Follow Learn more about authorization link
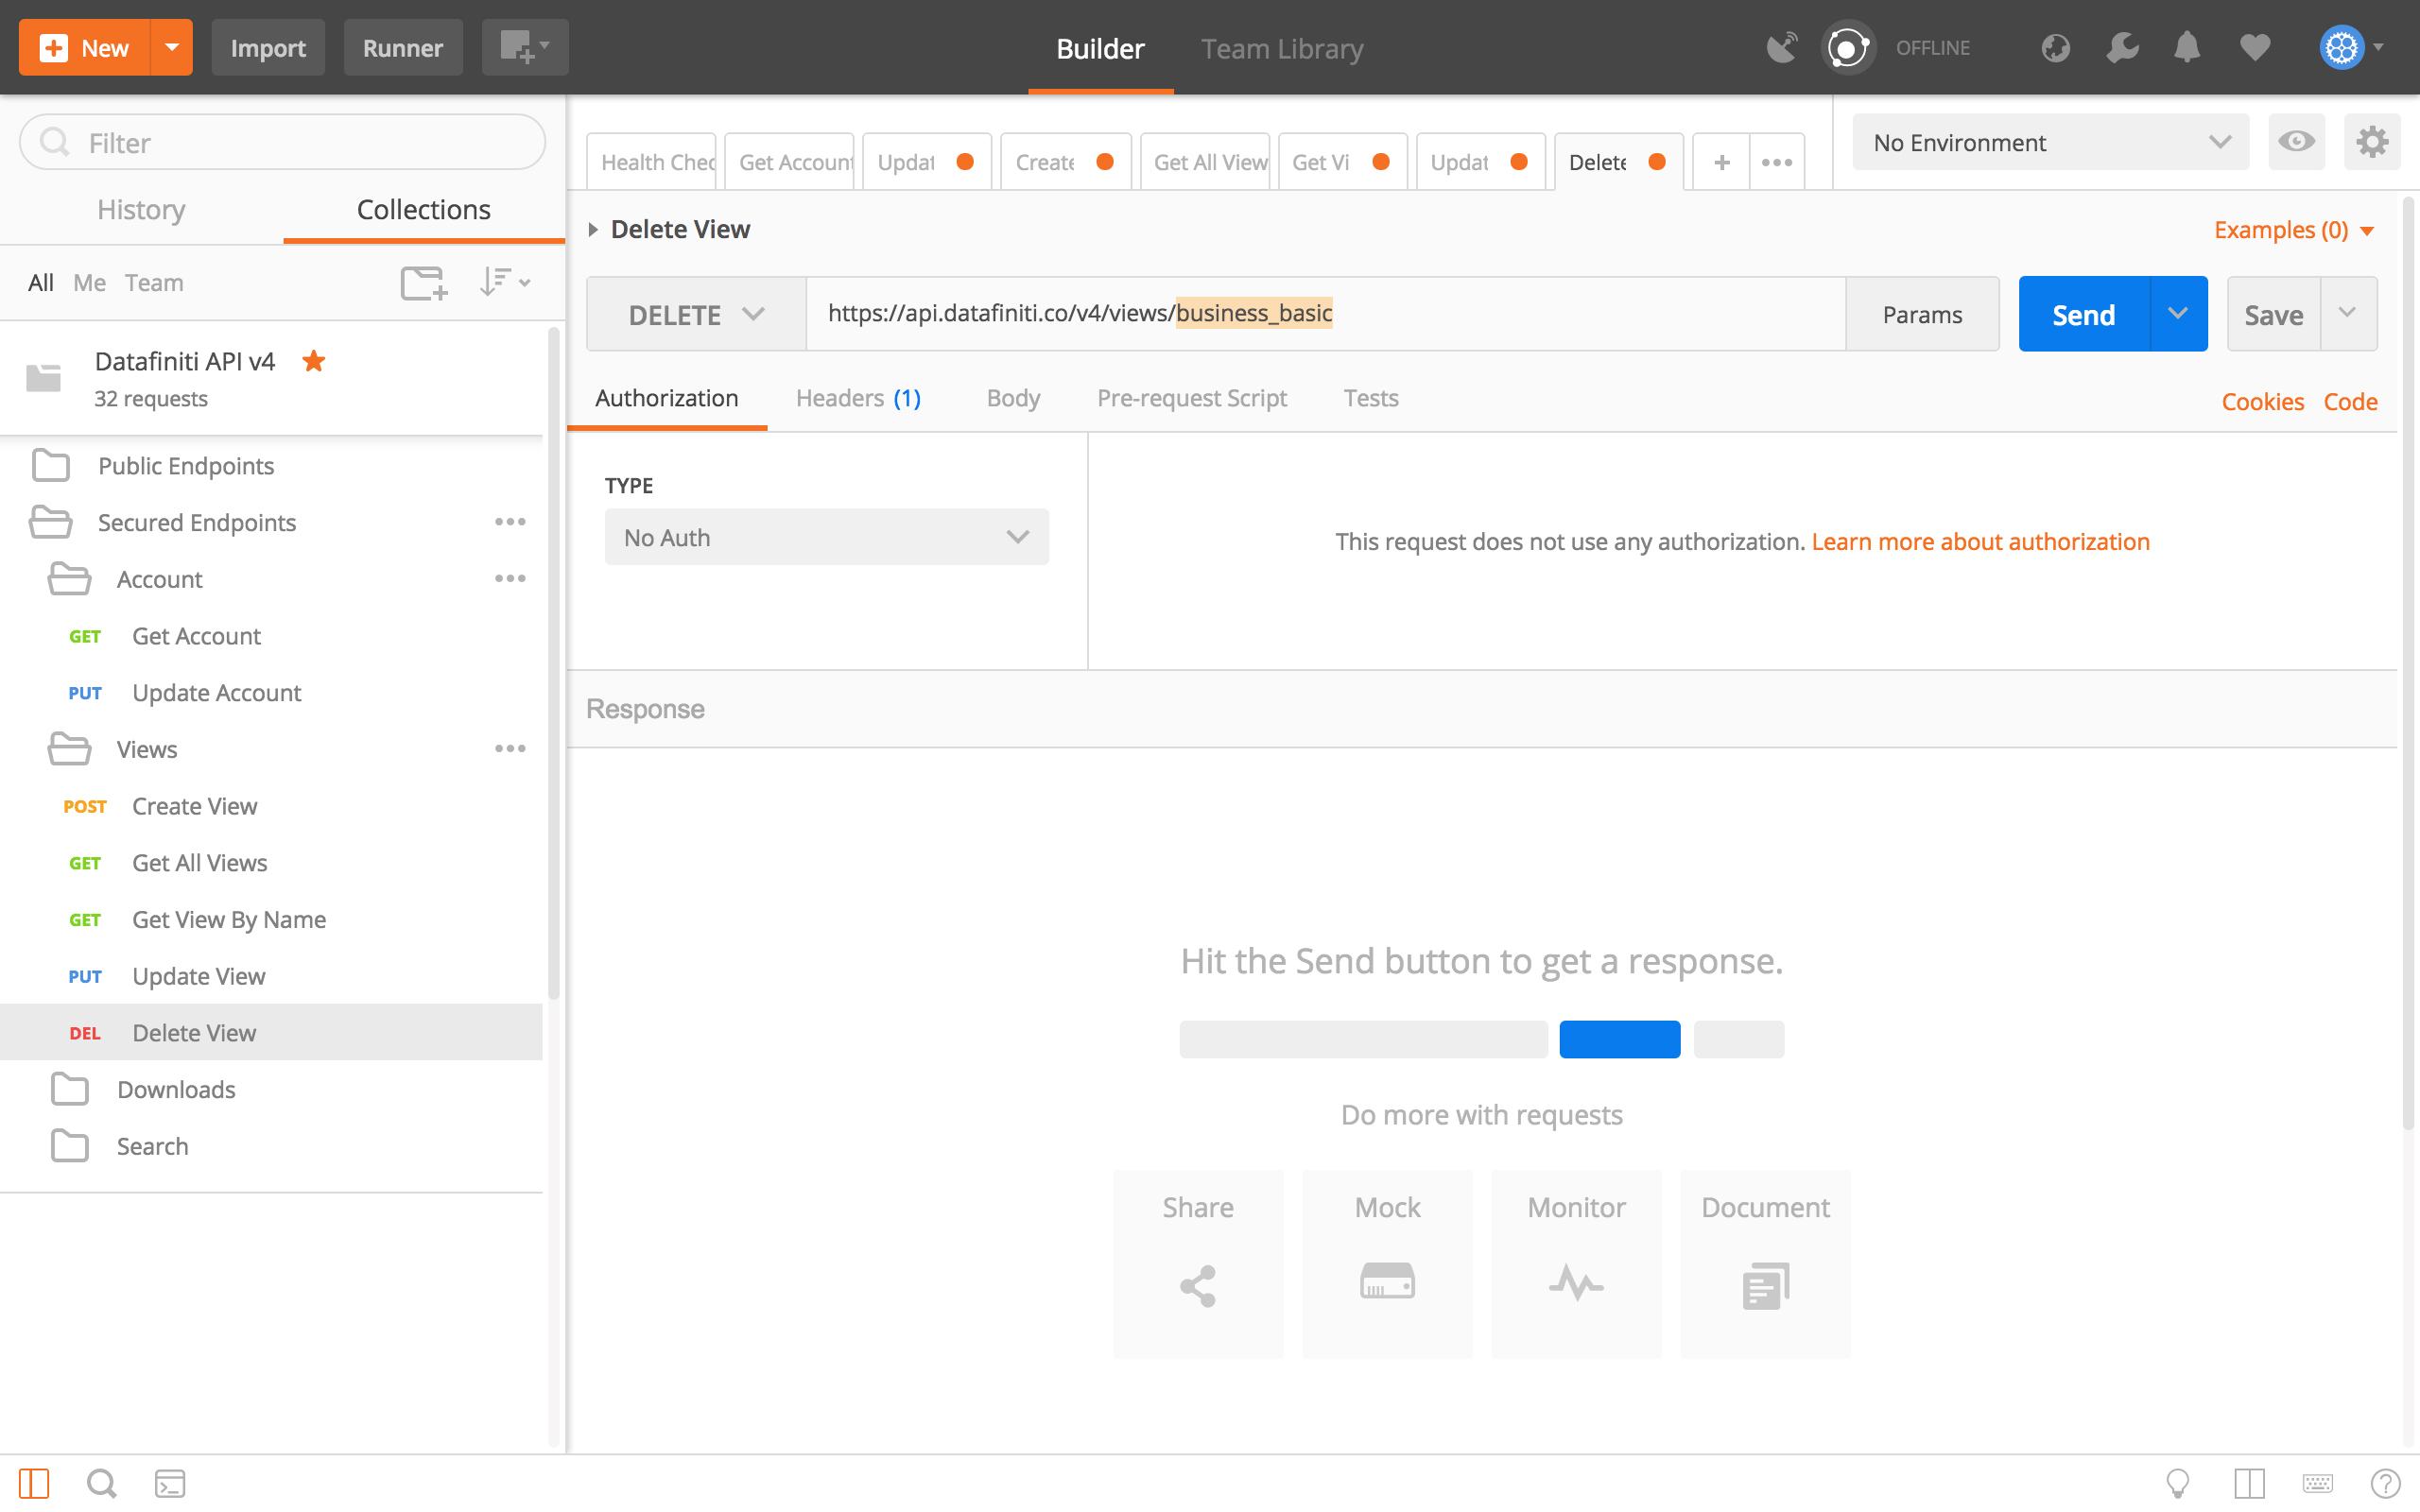 [1980, 541]
